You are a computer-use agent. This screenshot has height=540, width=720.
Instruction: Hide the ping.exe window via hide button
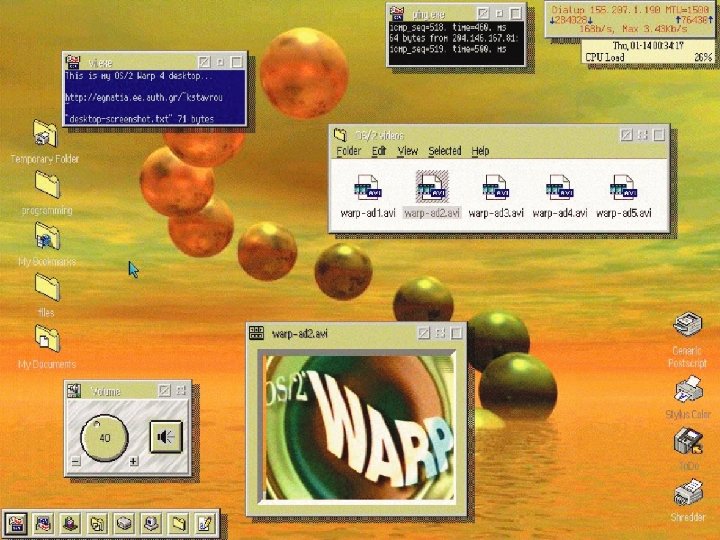(483, 13)
